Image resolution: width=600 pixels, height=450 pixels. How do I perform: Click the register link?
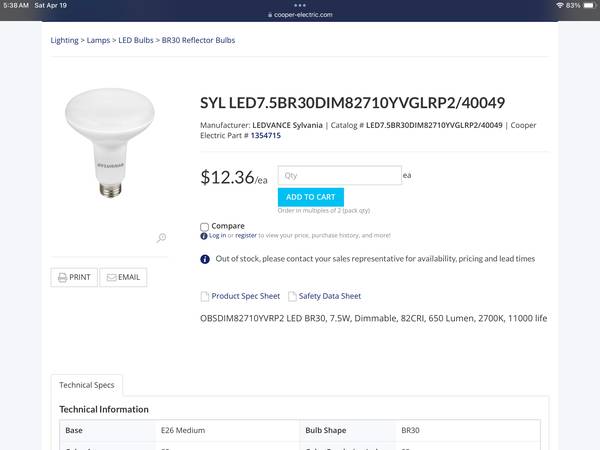click(245, 236)
